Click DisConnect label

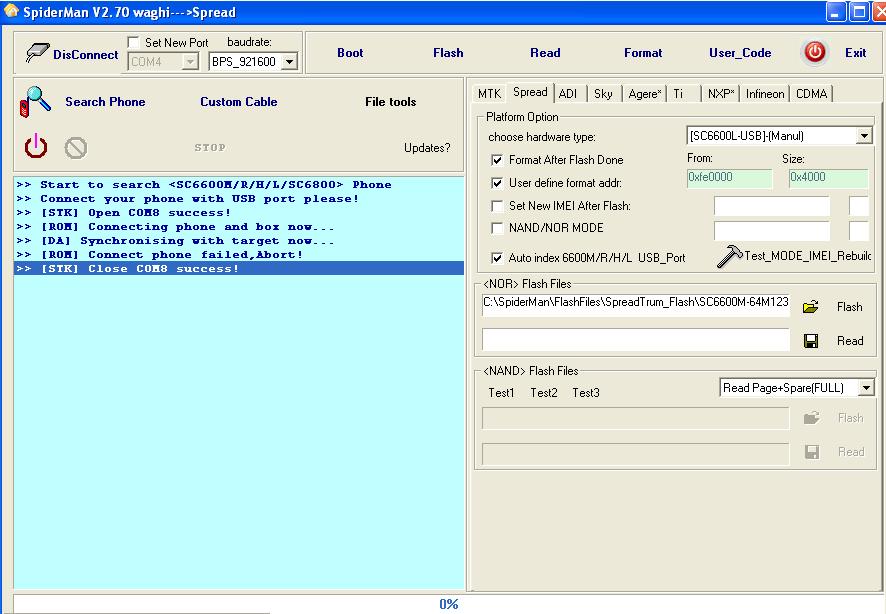[86, 55]
